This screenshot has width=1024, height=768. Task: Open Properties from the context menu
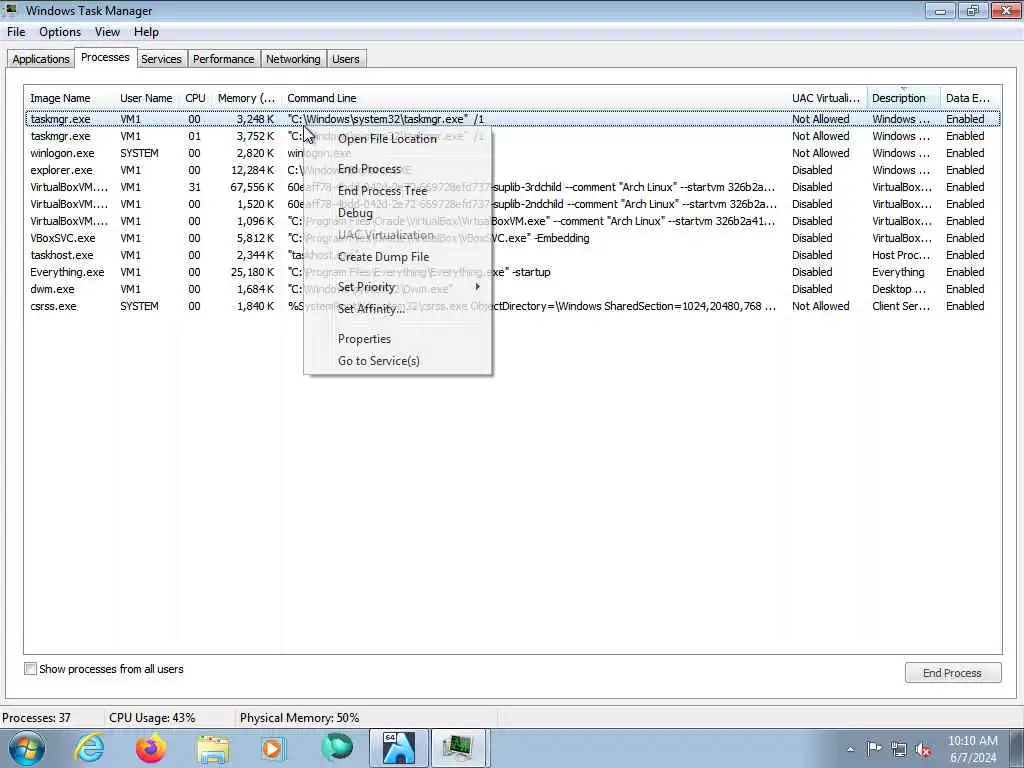point(398,339)
